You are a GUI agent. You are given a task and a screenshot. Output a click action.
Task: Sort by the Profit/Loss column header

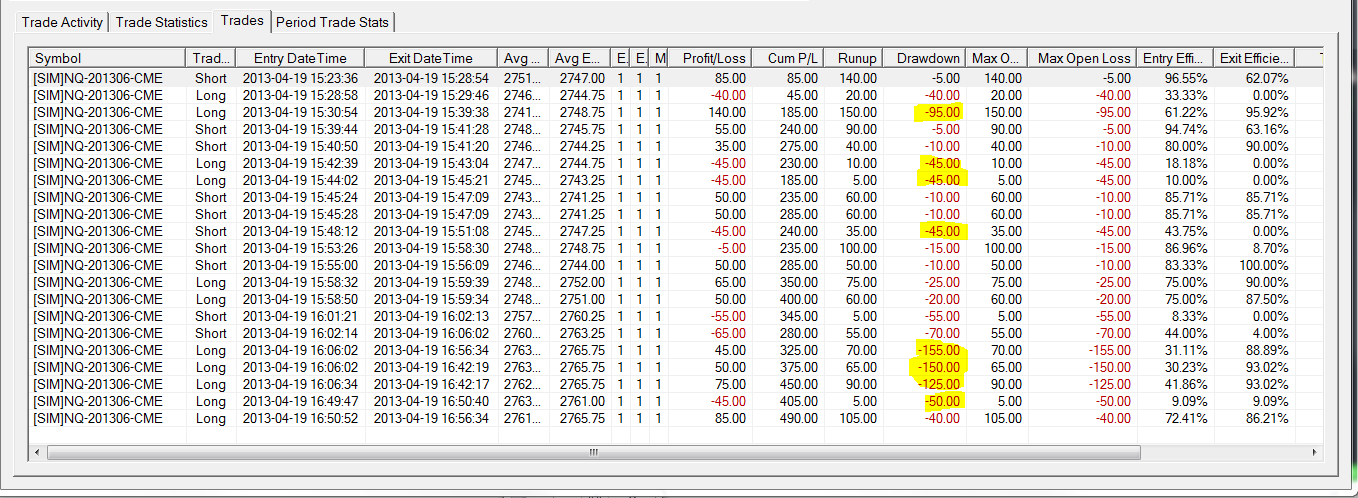click(710, 58)
